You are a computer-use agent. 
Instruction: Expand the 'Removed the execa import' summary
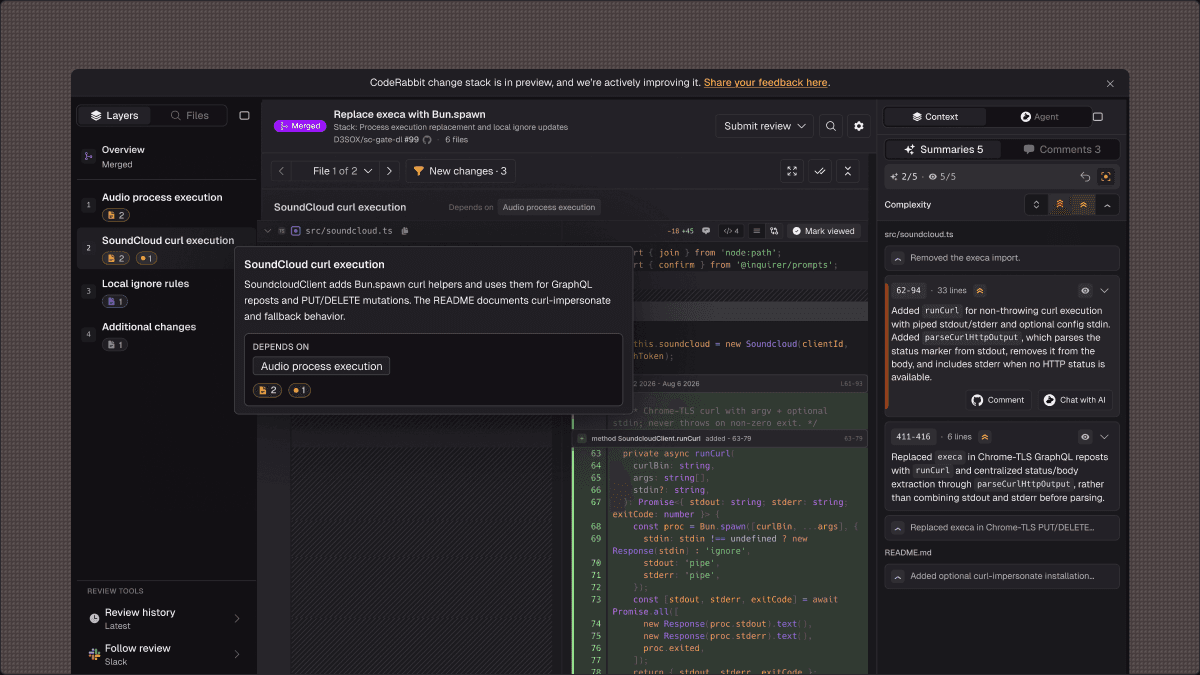1002,258
